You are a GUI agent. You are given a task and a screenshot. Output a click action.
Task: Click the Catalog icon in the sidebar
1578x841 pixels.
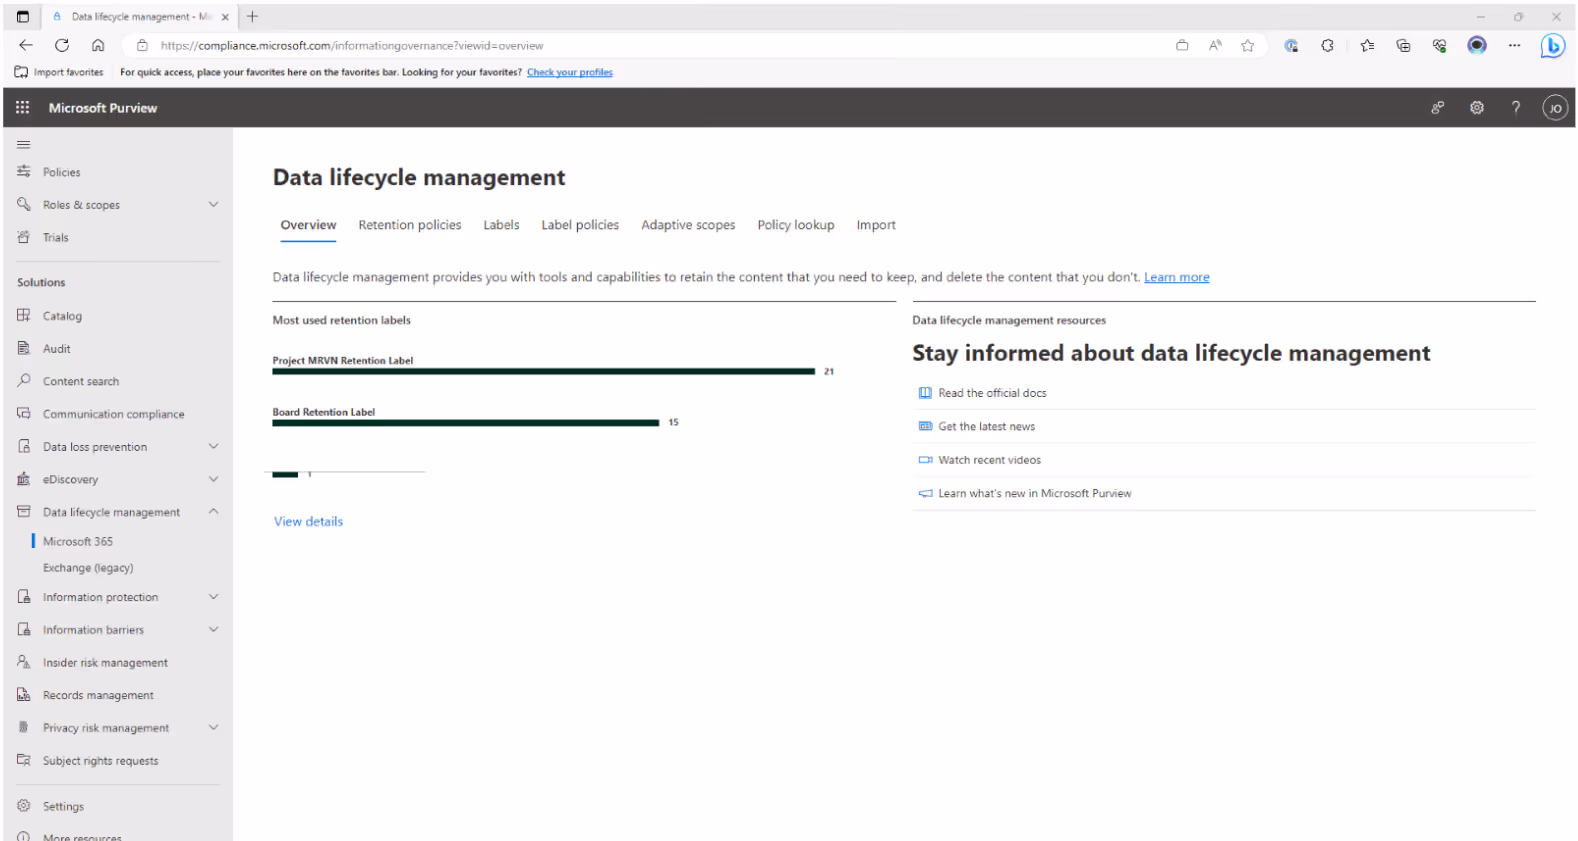point(24,315)
